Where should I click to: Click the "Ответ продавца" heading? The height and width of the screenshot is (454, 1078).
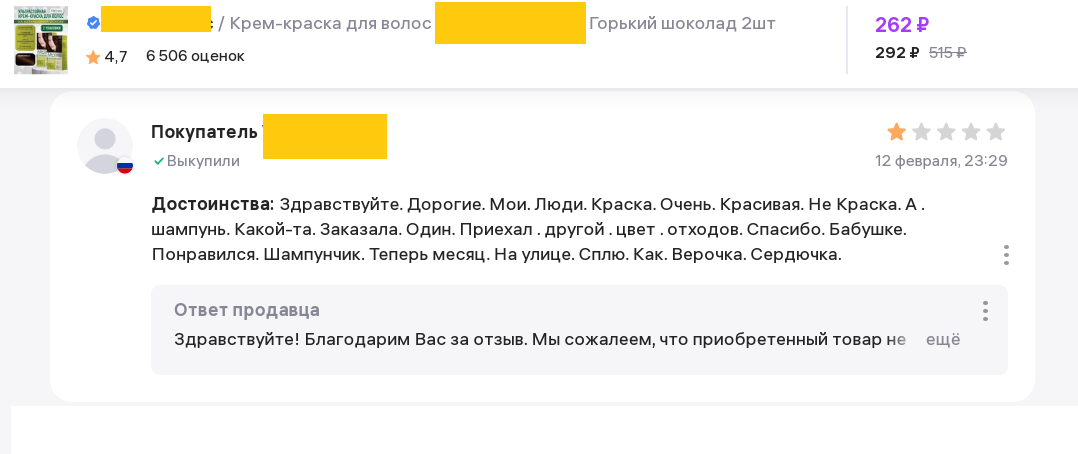coord(246,310)
